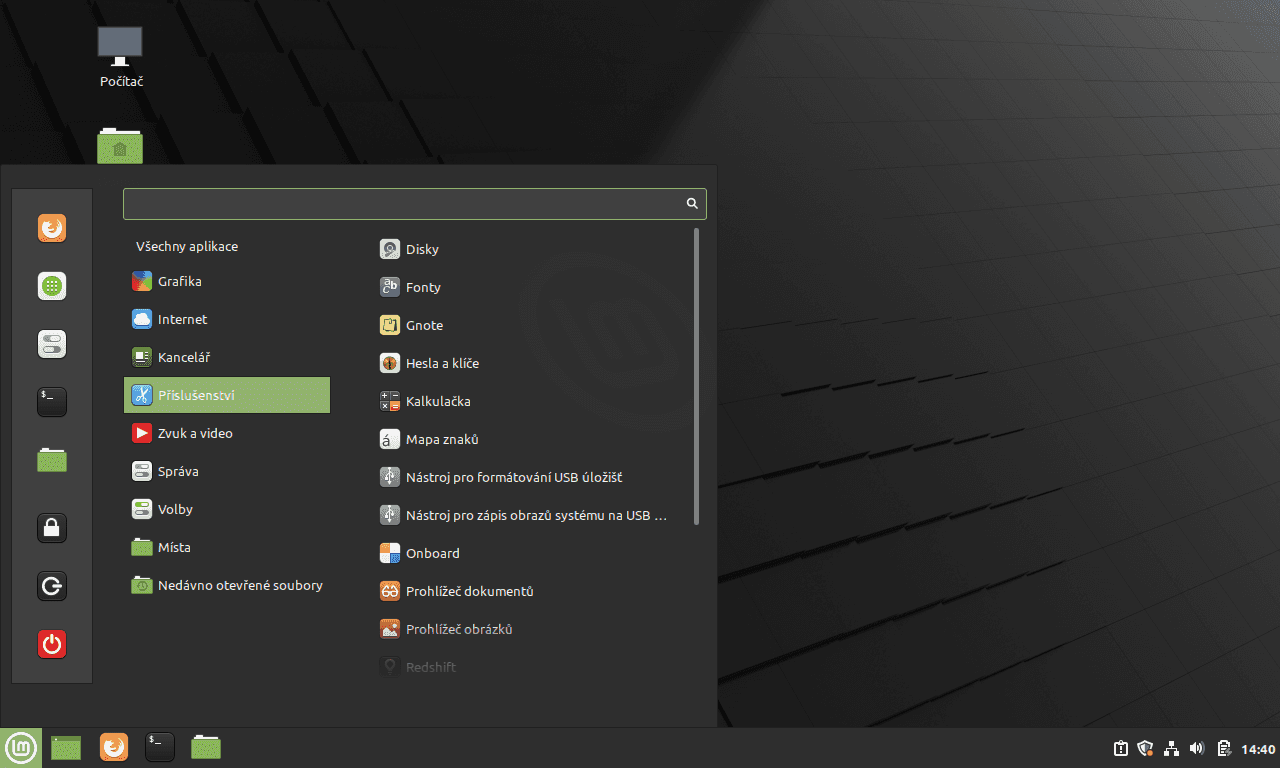The image size is (1280, 768).
Task: Click Všechny aplikace
Action: pos(187,246)
